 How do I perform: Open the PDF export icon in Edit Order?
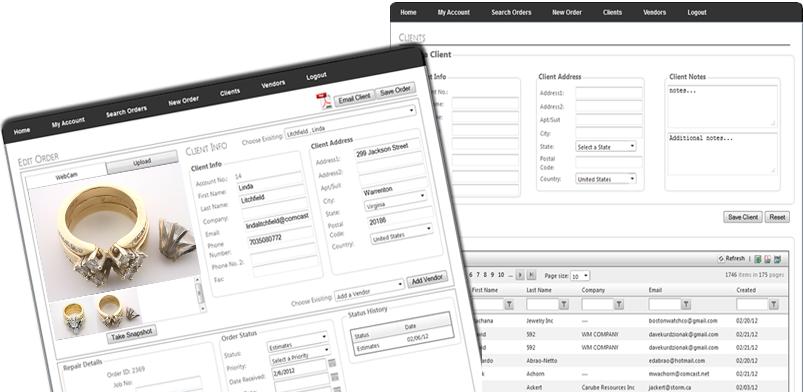click(x=323, y=100)
